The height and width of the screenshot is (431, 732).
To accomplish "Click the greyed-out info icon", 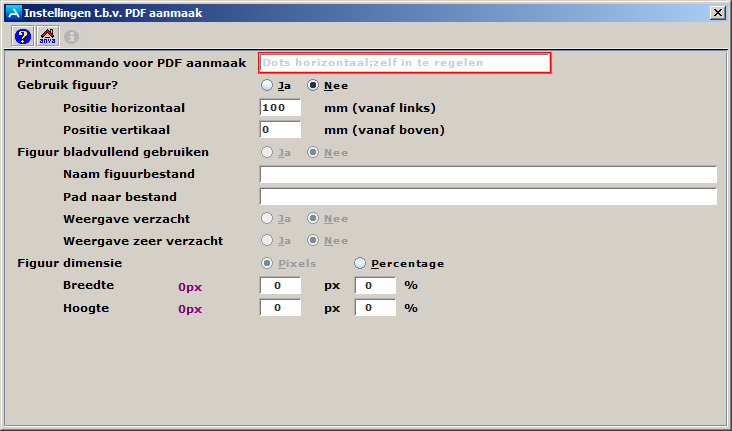I will point(71,36).
